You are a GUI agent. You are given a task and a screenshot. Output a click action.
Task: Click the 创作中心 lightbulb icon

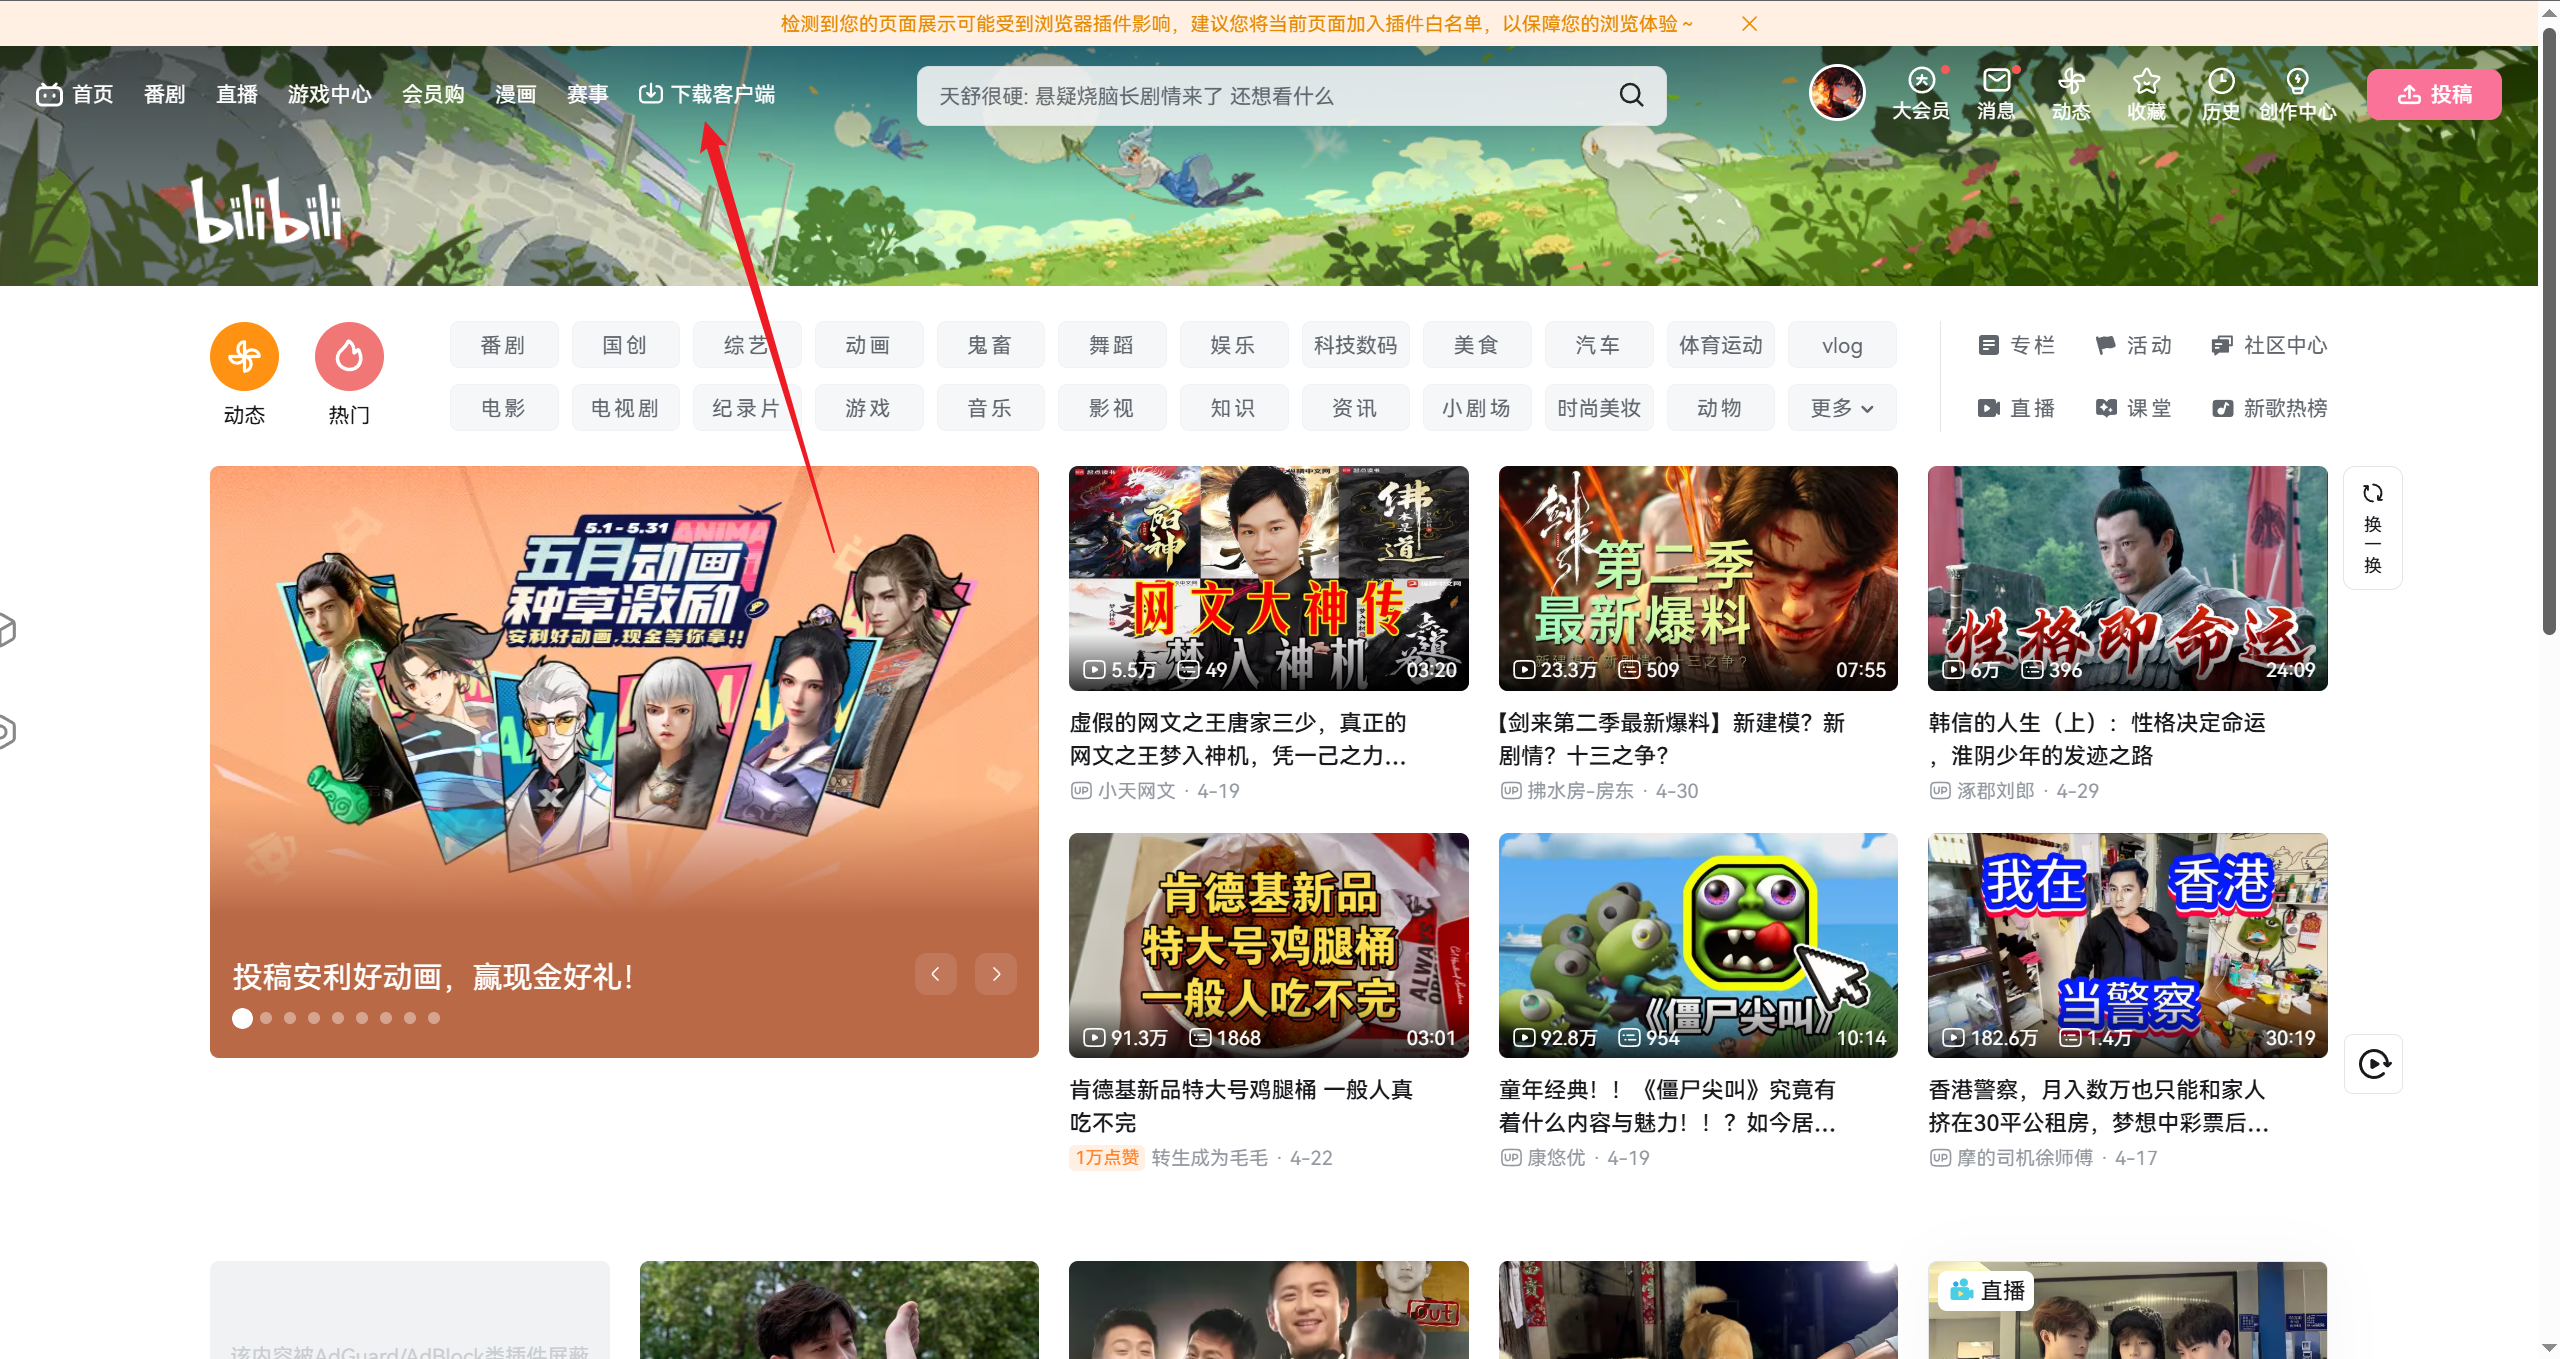pos(2297,82)
